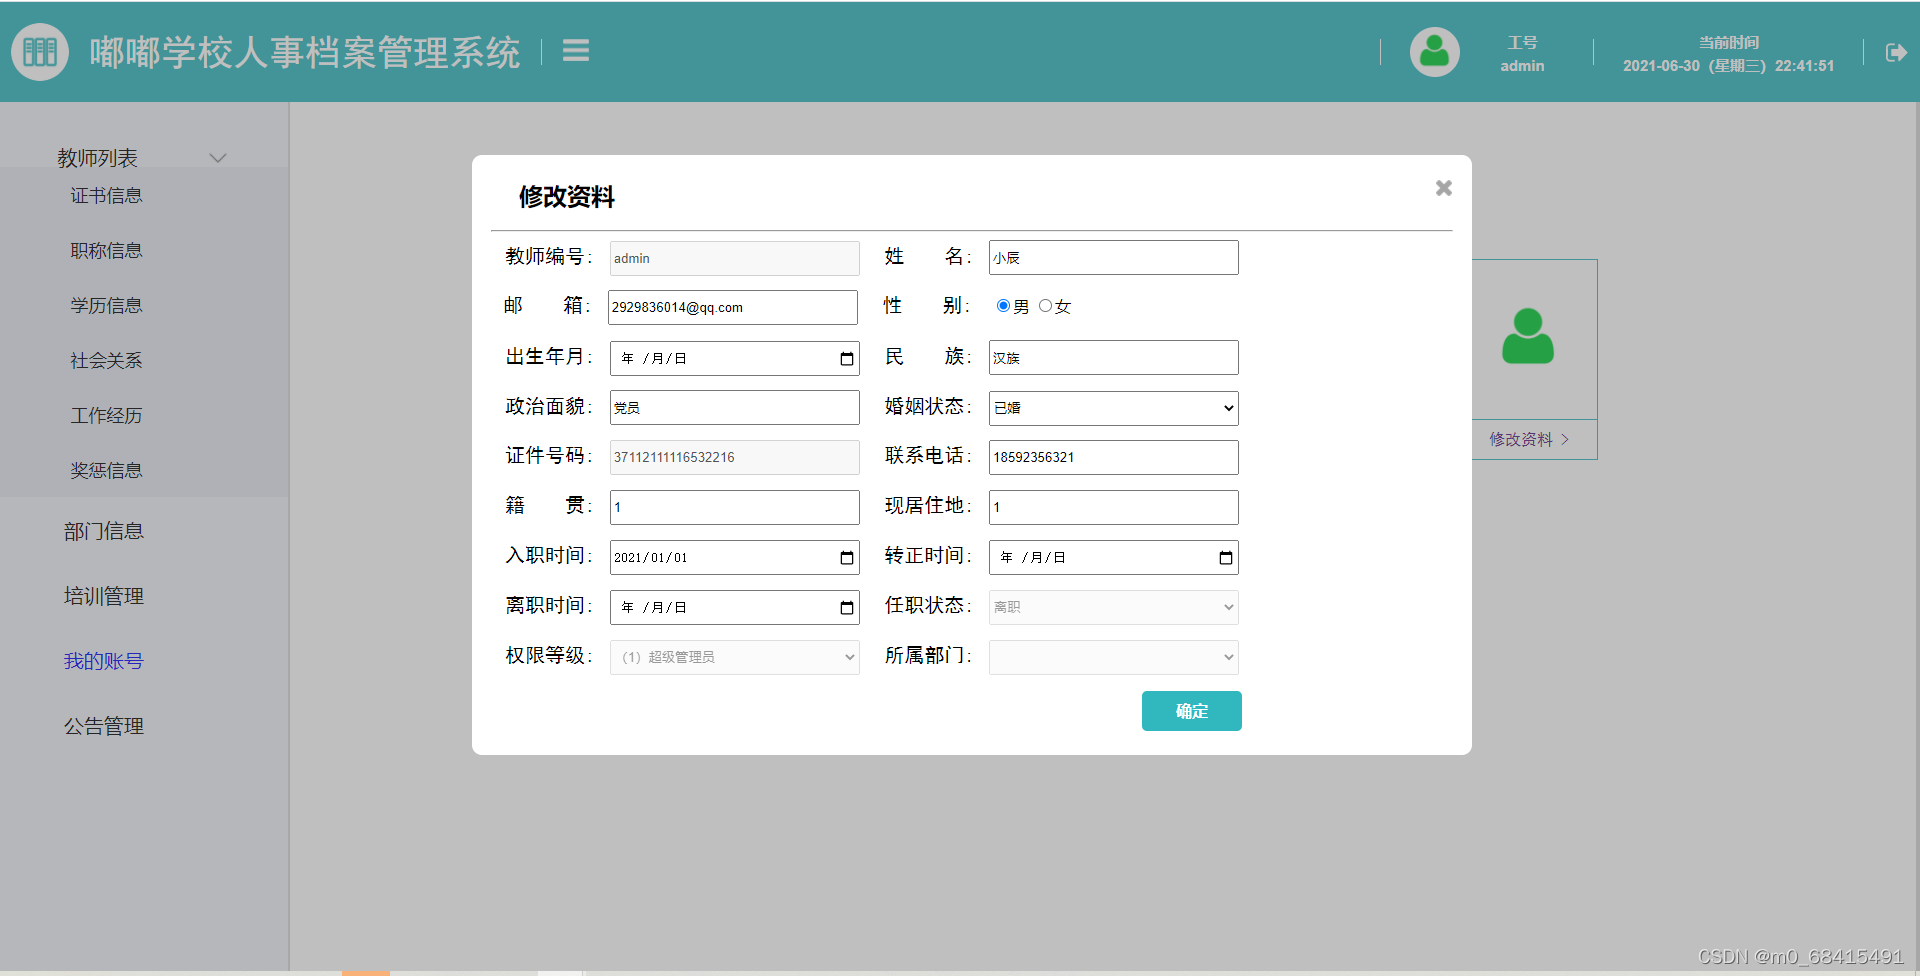Go to 公告管理 in sidebar

104,726
